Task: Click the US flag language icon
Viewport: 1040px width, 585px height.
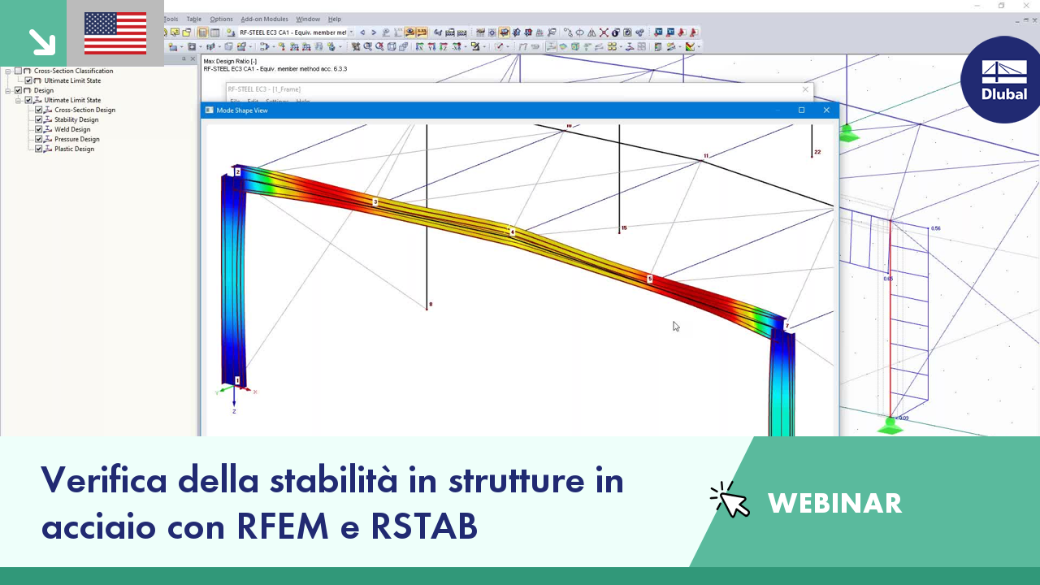Action: (115, 33)
